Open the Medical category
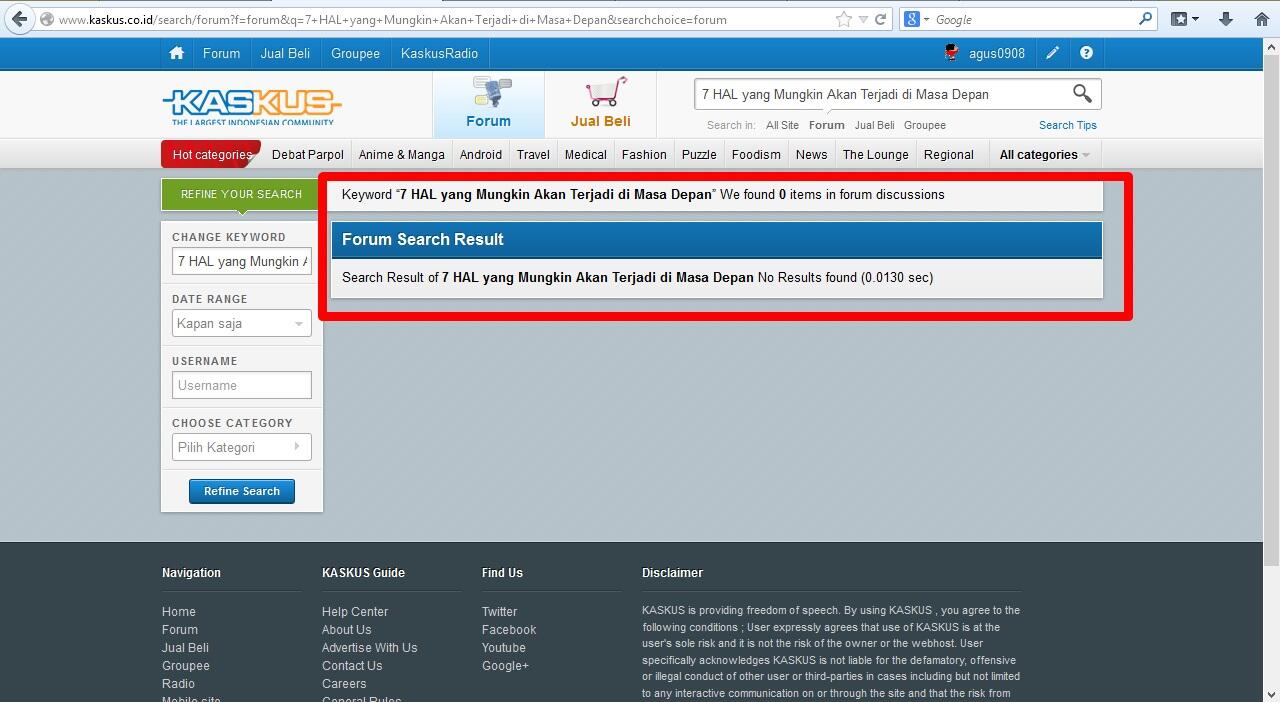The image size is (1280, 702). (585, 154)
